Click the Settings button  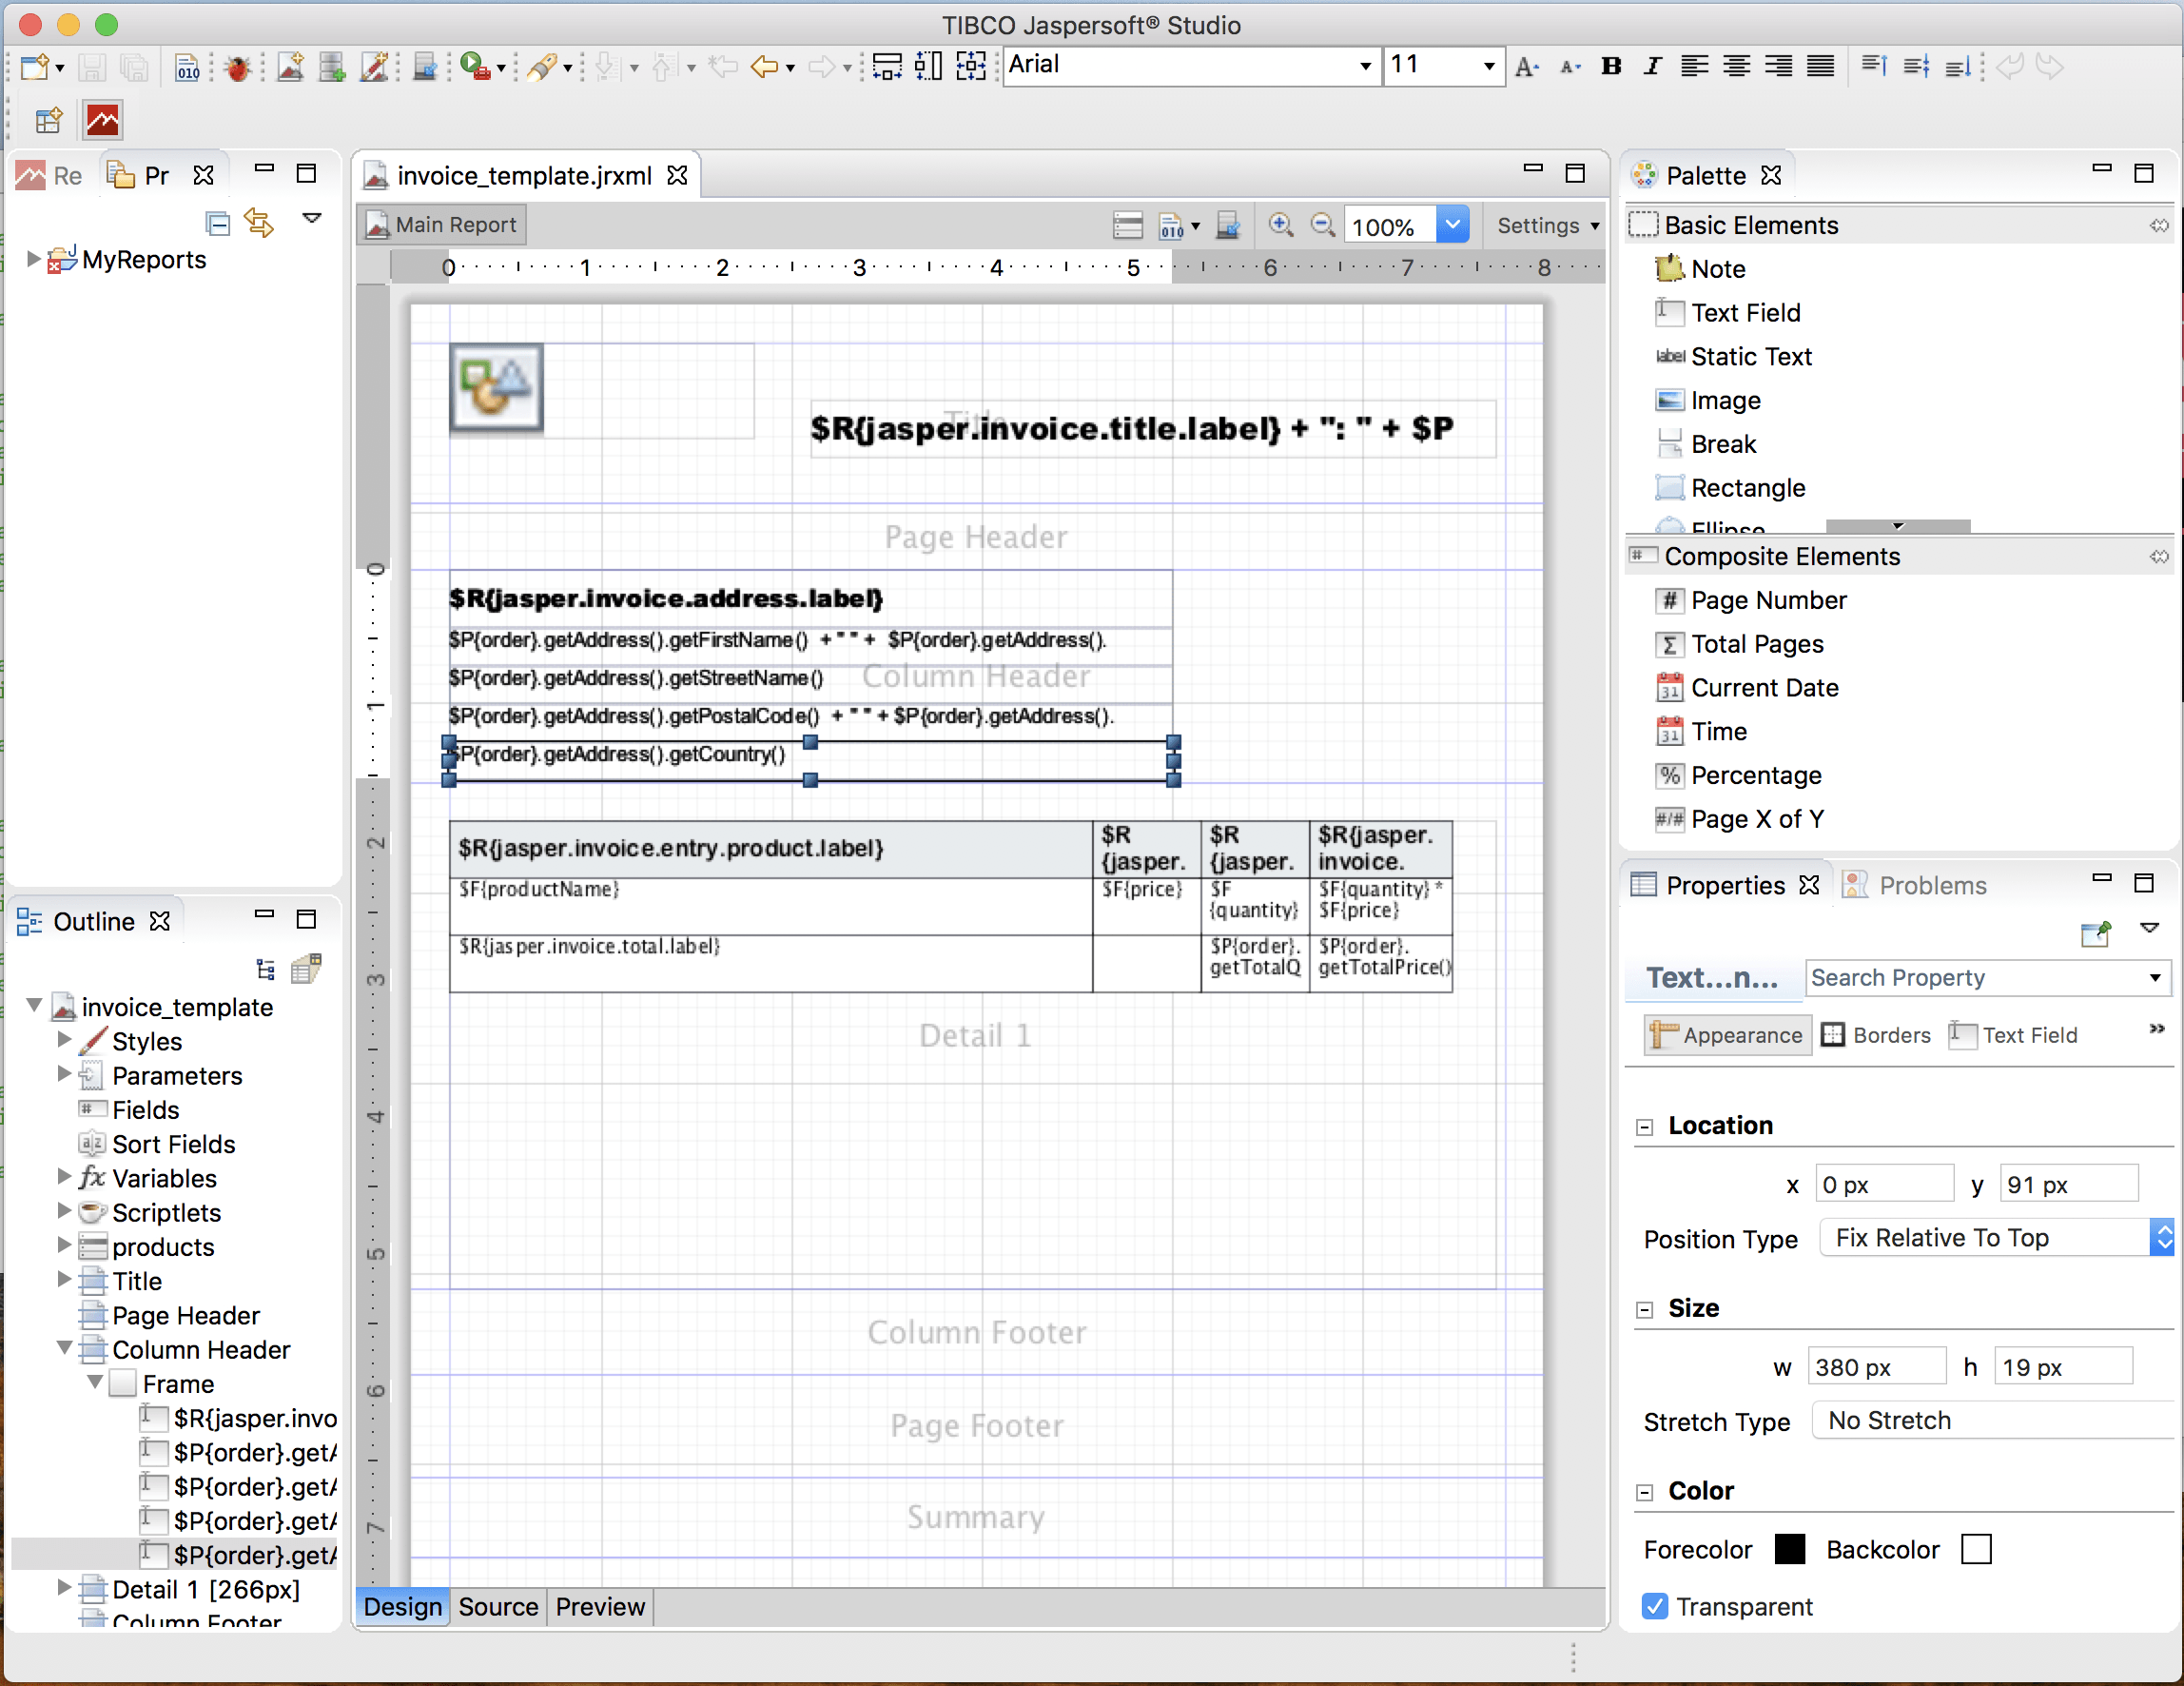pyautogui.click(x=1546, y=225)
